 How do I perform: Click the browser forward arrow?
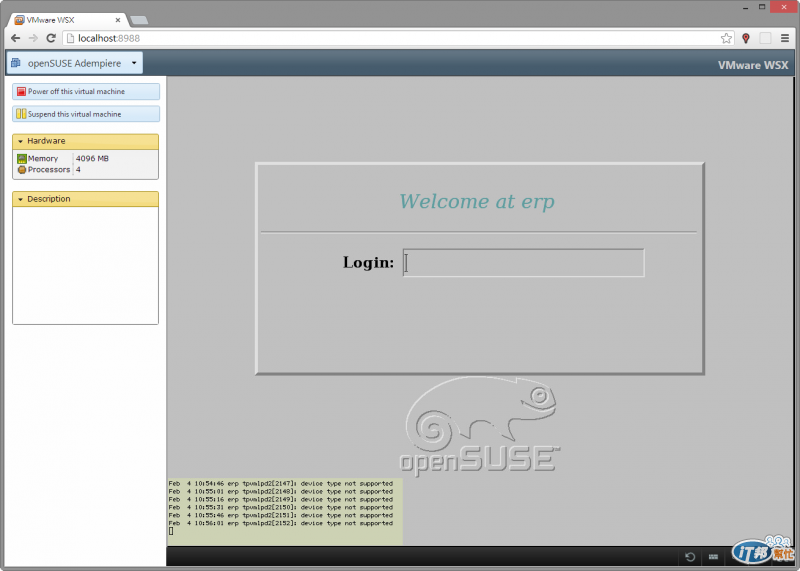[33, 38]
